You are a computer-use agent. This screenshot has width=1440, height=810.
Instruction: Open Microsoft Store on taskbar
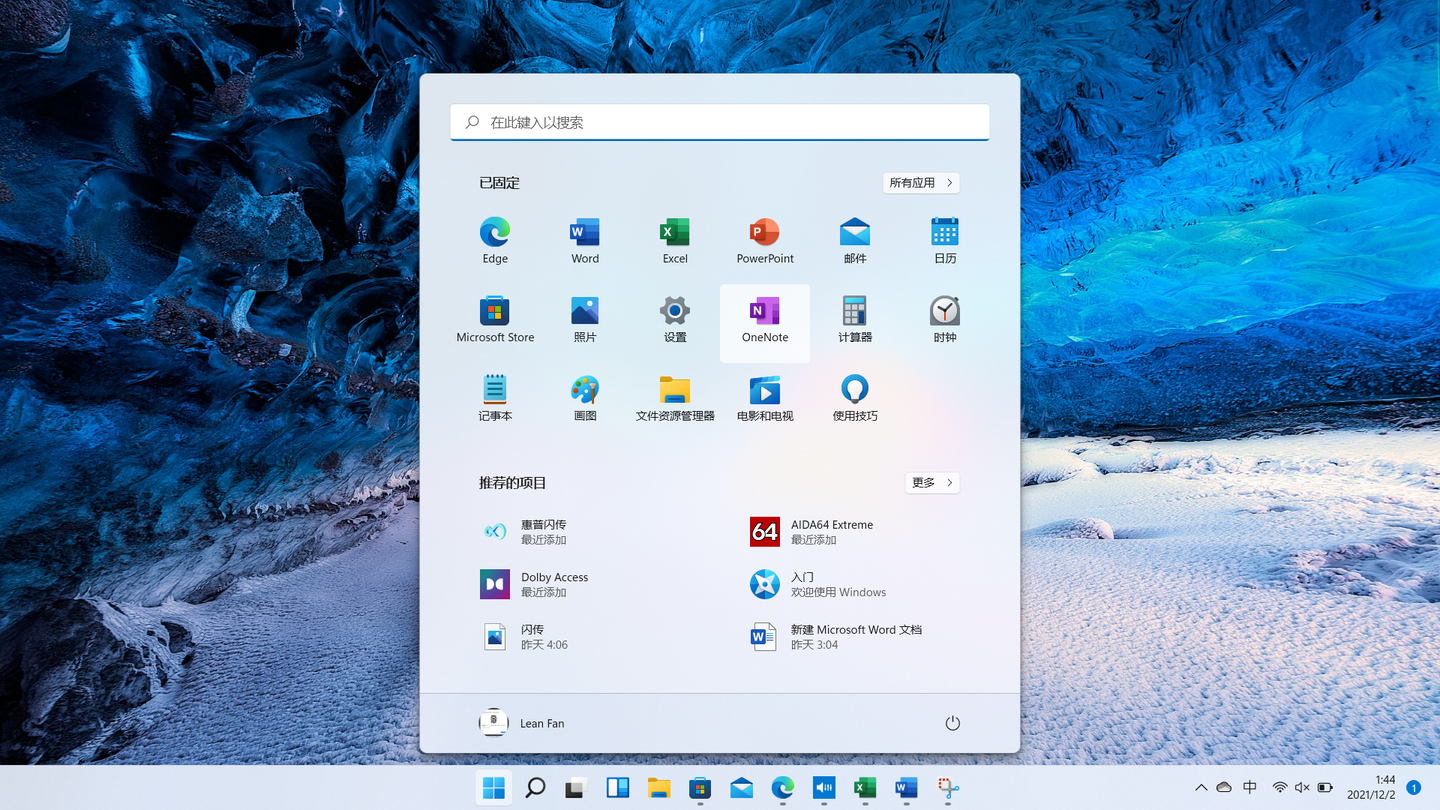pos(700,788)
